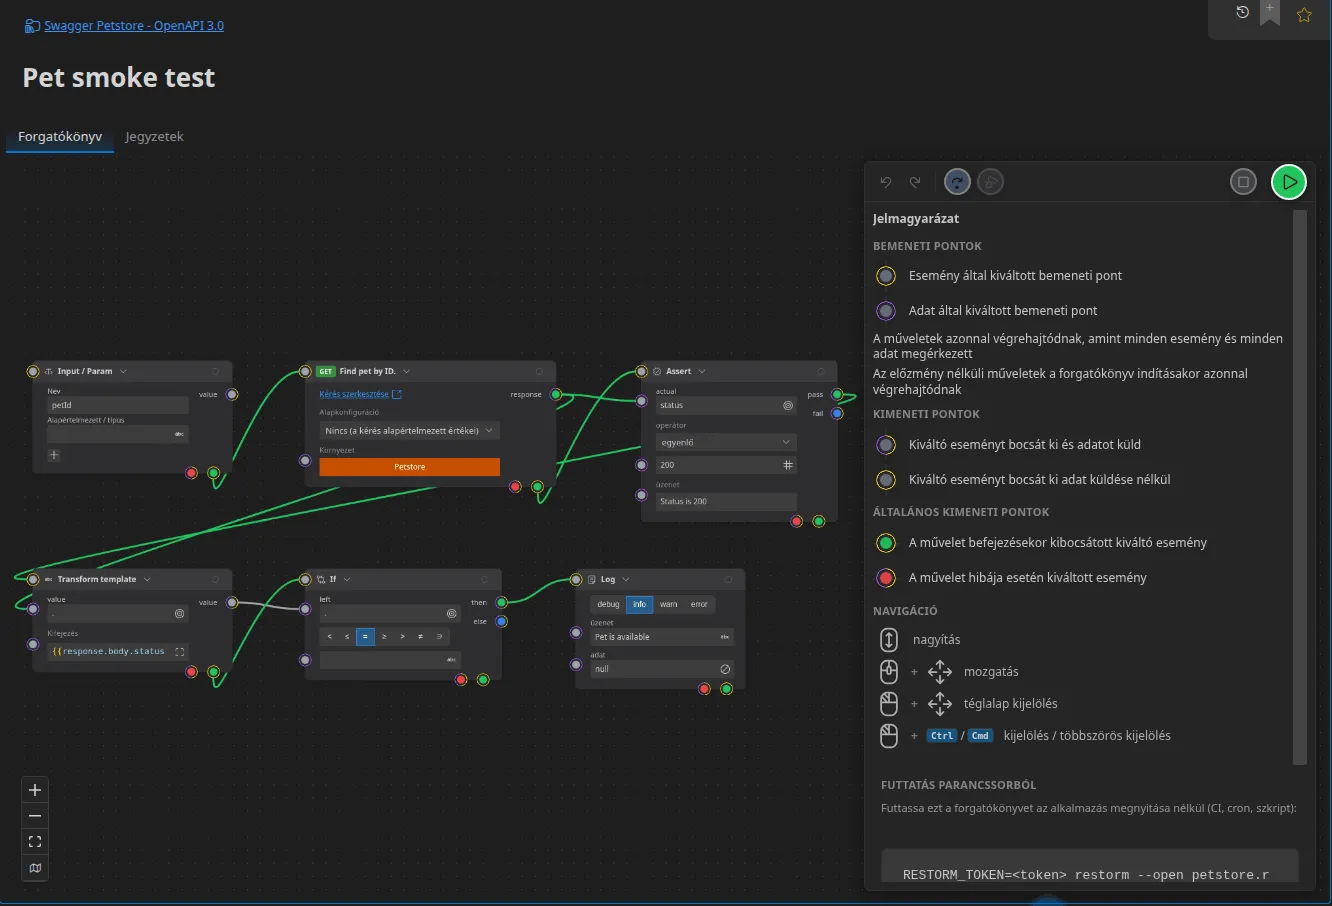Click the If then output port
This screenshot has height=906, width=1332.
point(501,602)
